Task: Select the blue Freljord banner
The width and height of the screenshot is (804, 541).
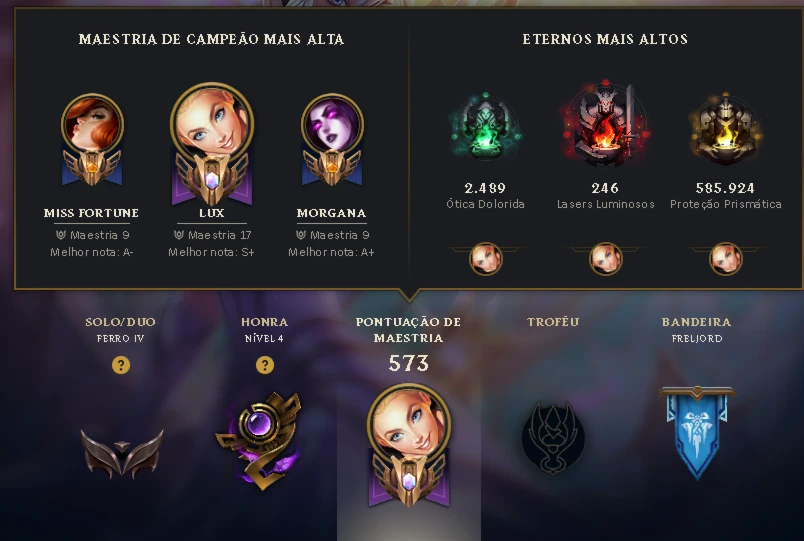Action: [x=697, y=432]
